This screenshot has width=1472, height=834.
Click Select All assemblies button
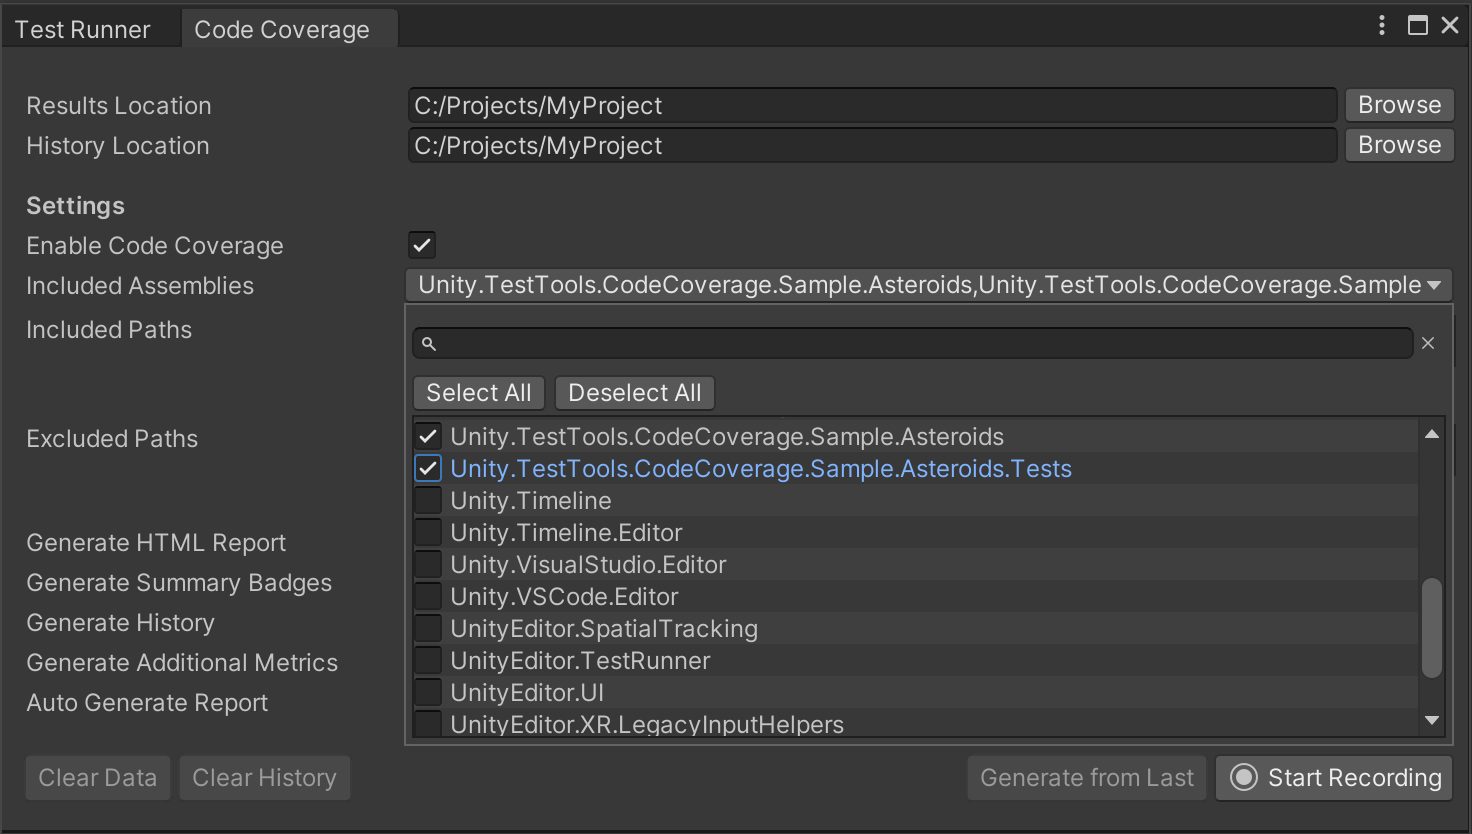click(x=479, y=393)
